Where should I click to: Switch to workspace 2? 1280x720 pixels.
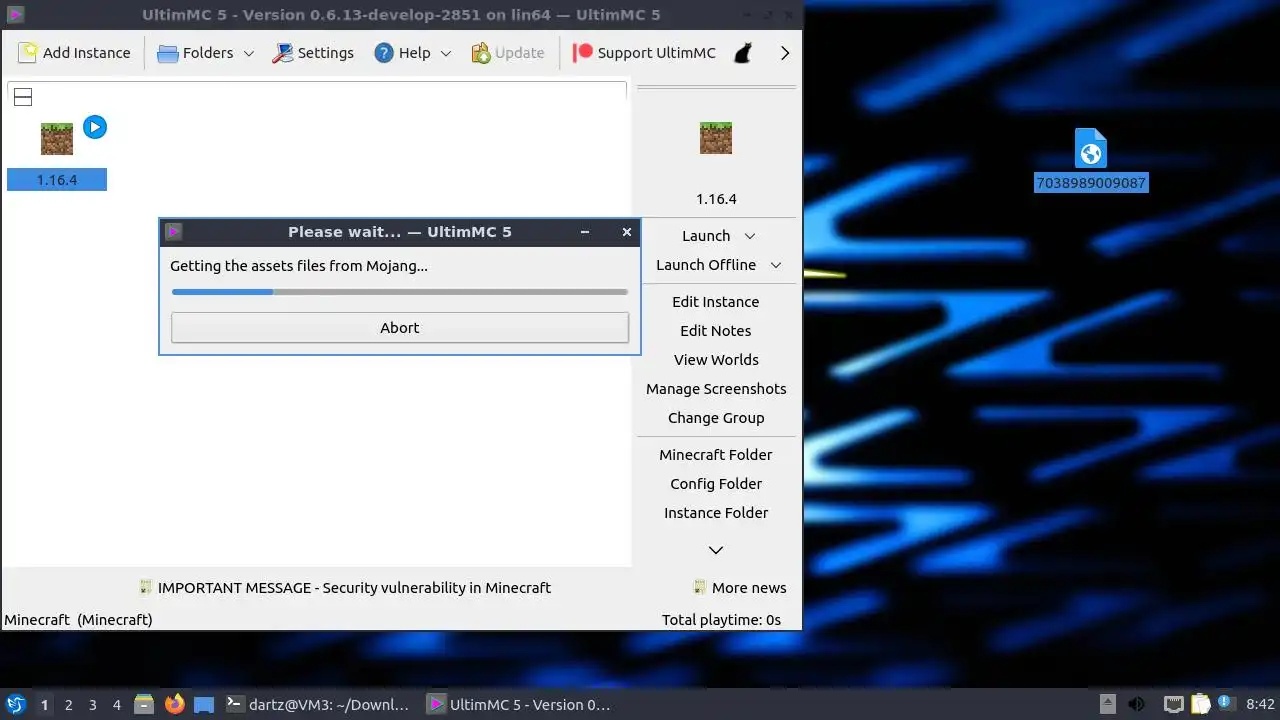click(68, 705)
